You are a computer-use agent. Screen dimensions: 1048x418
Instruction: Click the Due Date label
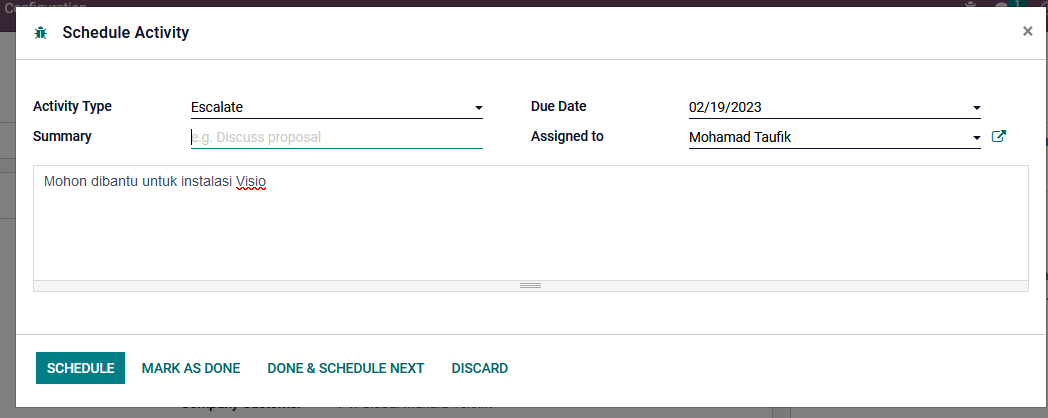(559, 106)
